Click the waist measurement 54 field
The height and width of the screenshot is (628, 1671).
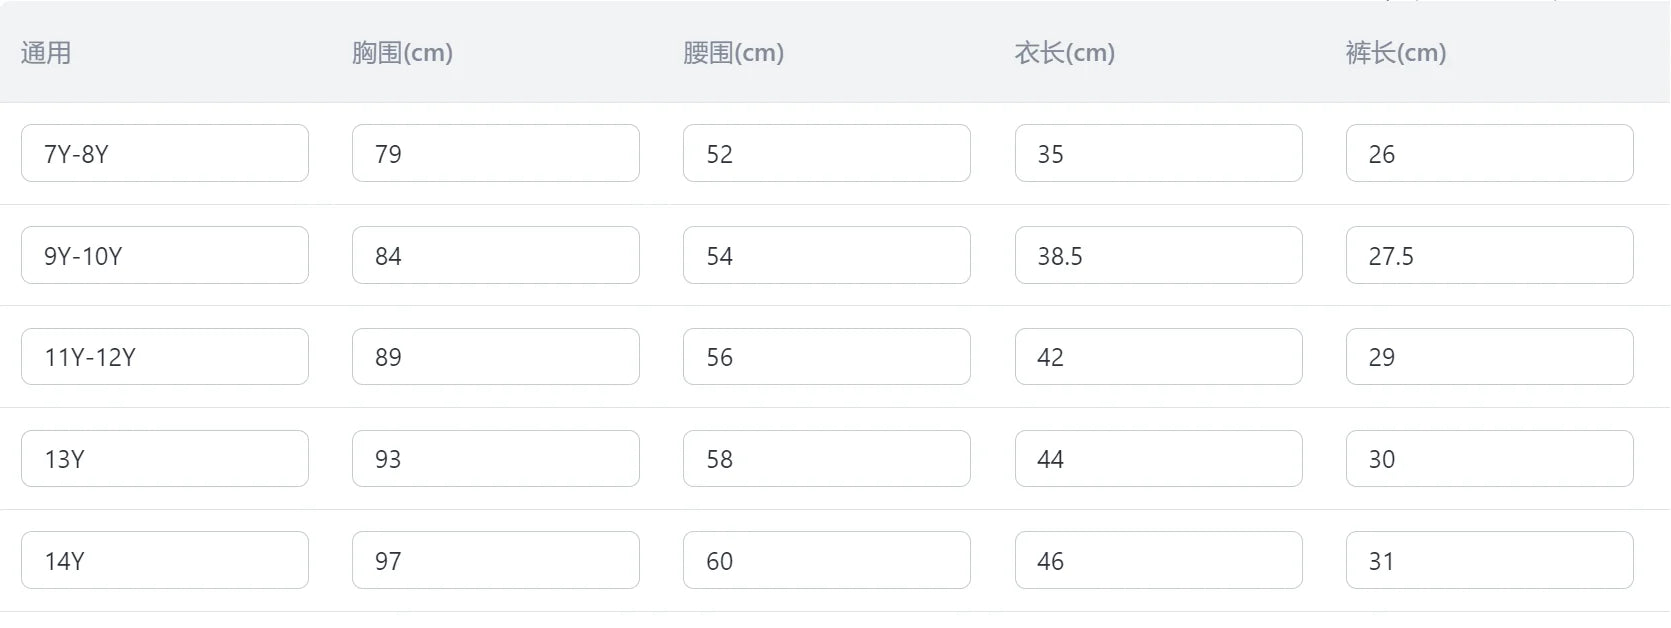pyautogui.click(x=826, y=255)
